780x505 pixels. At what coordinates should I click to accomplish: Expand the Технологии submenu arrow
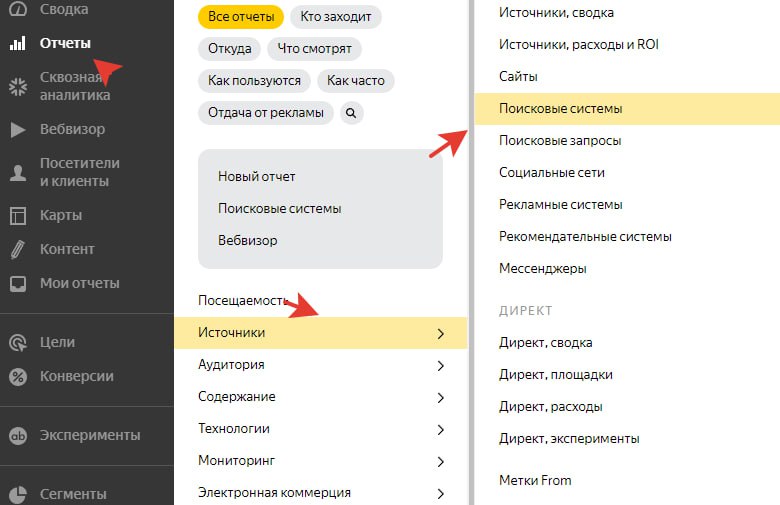pos(440,429)
